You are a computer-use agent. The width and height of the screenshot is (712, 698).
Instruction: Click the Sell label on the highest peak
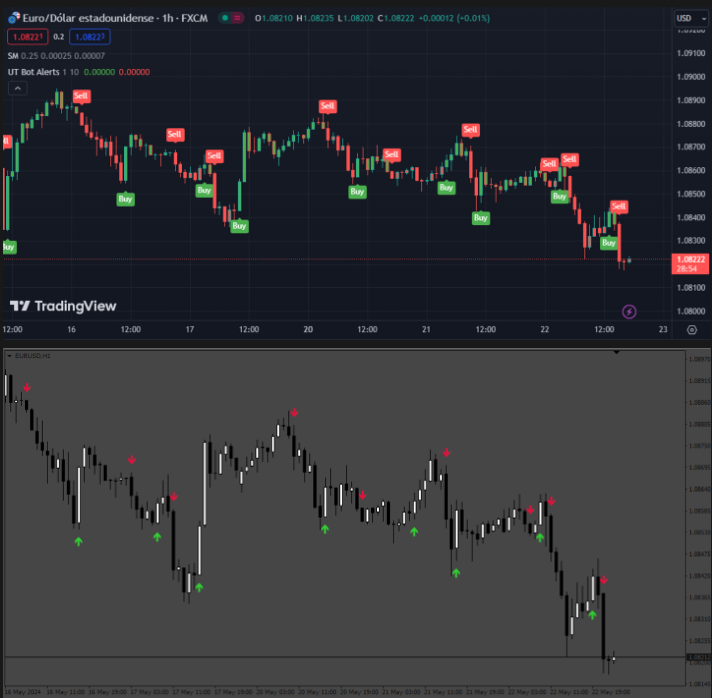pos(81,96)
